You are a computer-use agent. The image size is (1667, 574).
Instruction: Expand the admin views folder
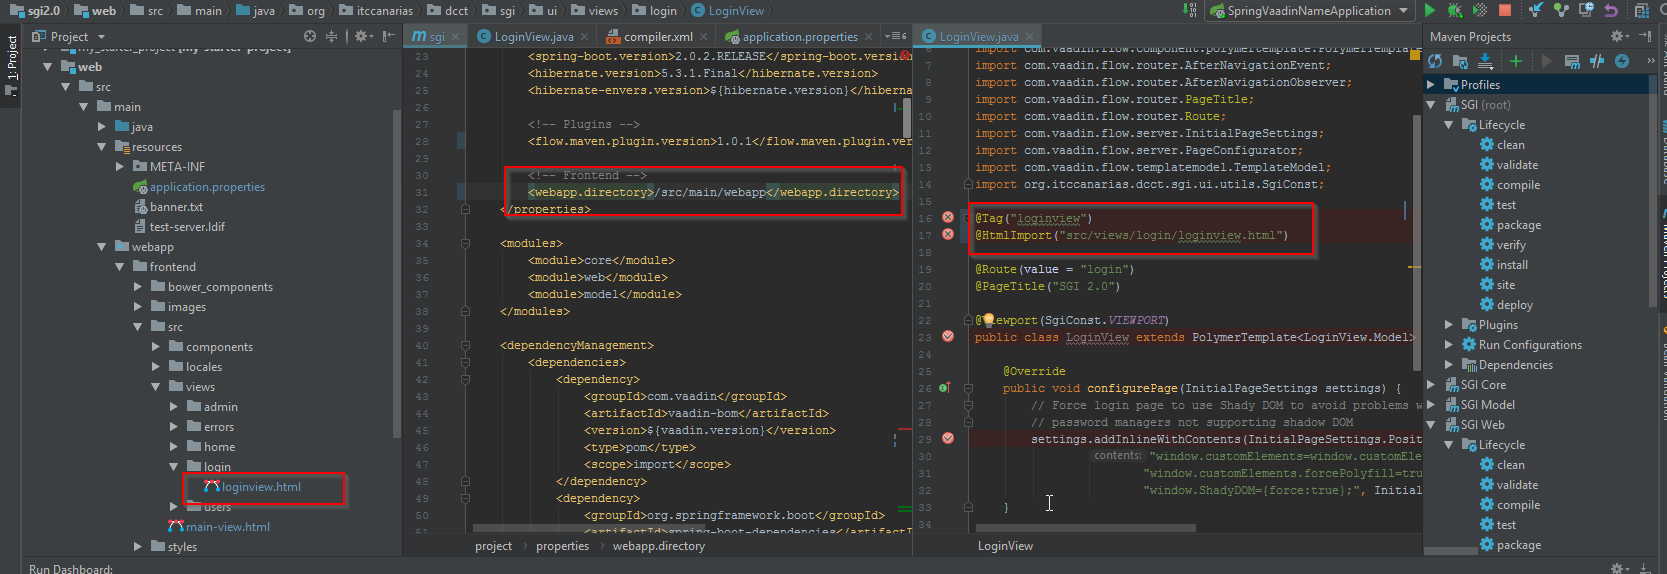174,407
